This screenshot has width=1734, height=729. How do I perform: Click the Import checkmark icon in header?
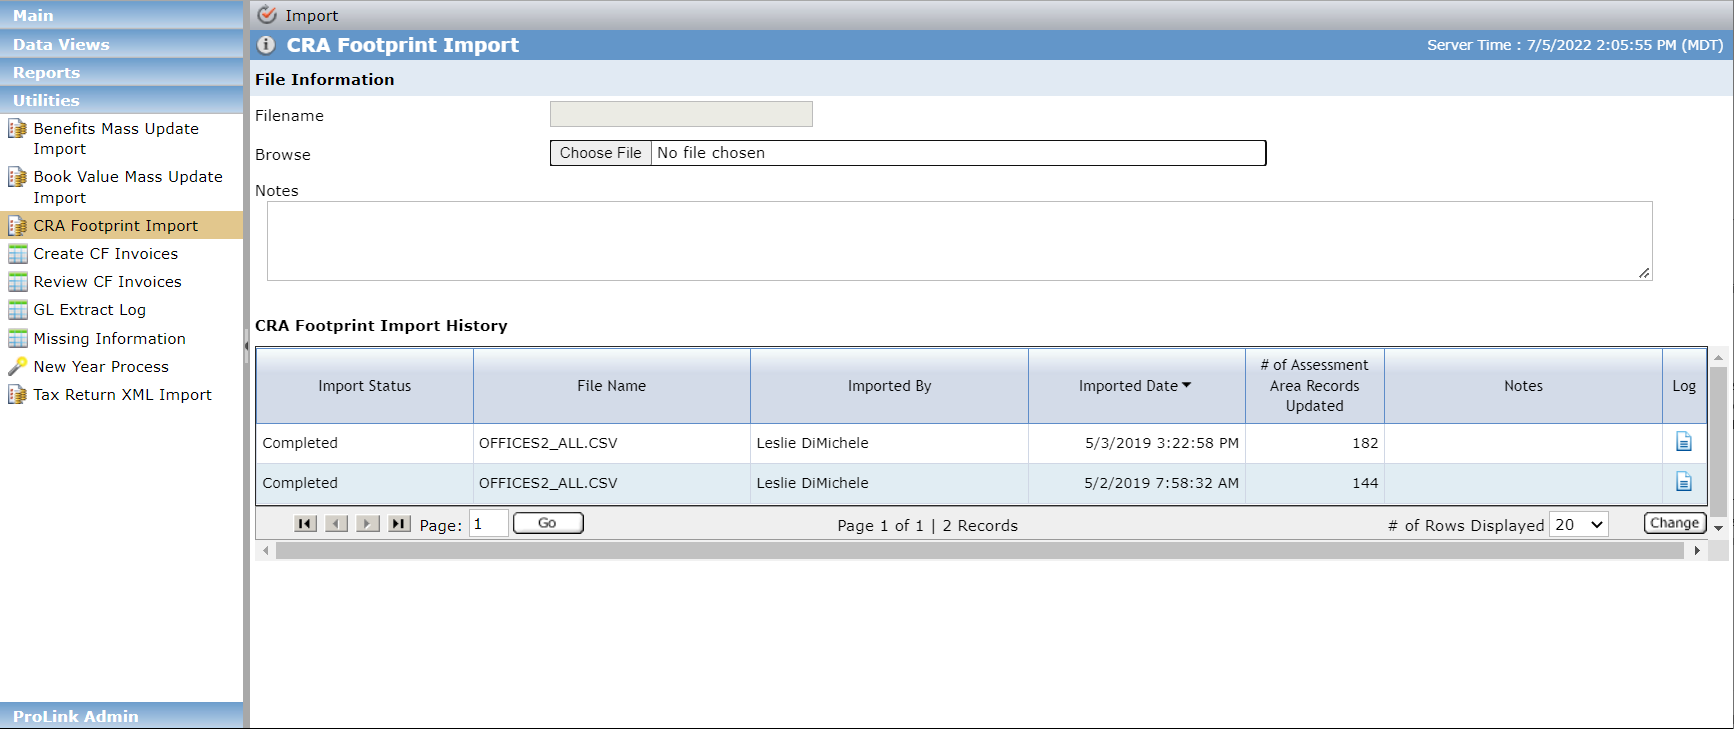click(267, 15)
